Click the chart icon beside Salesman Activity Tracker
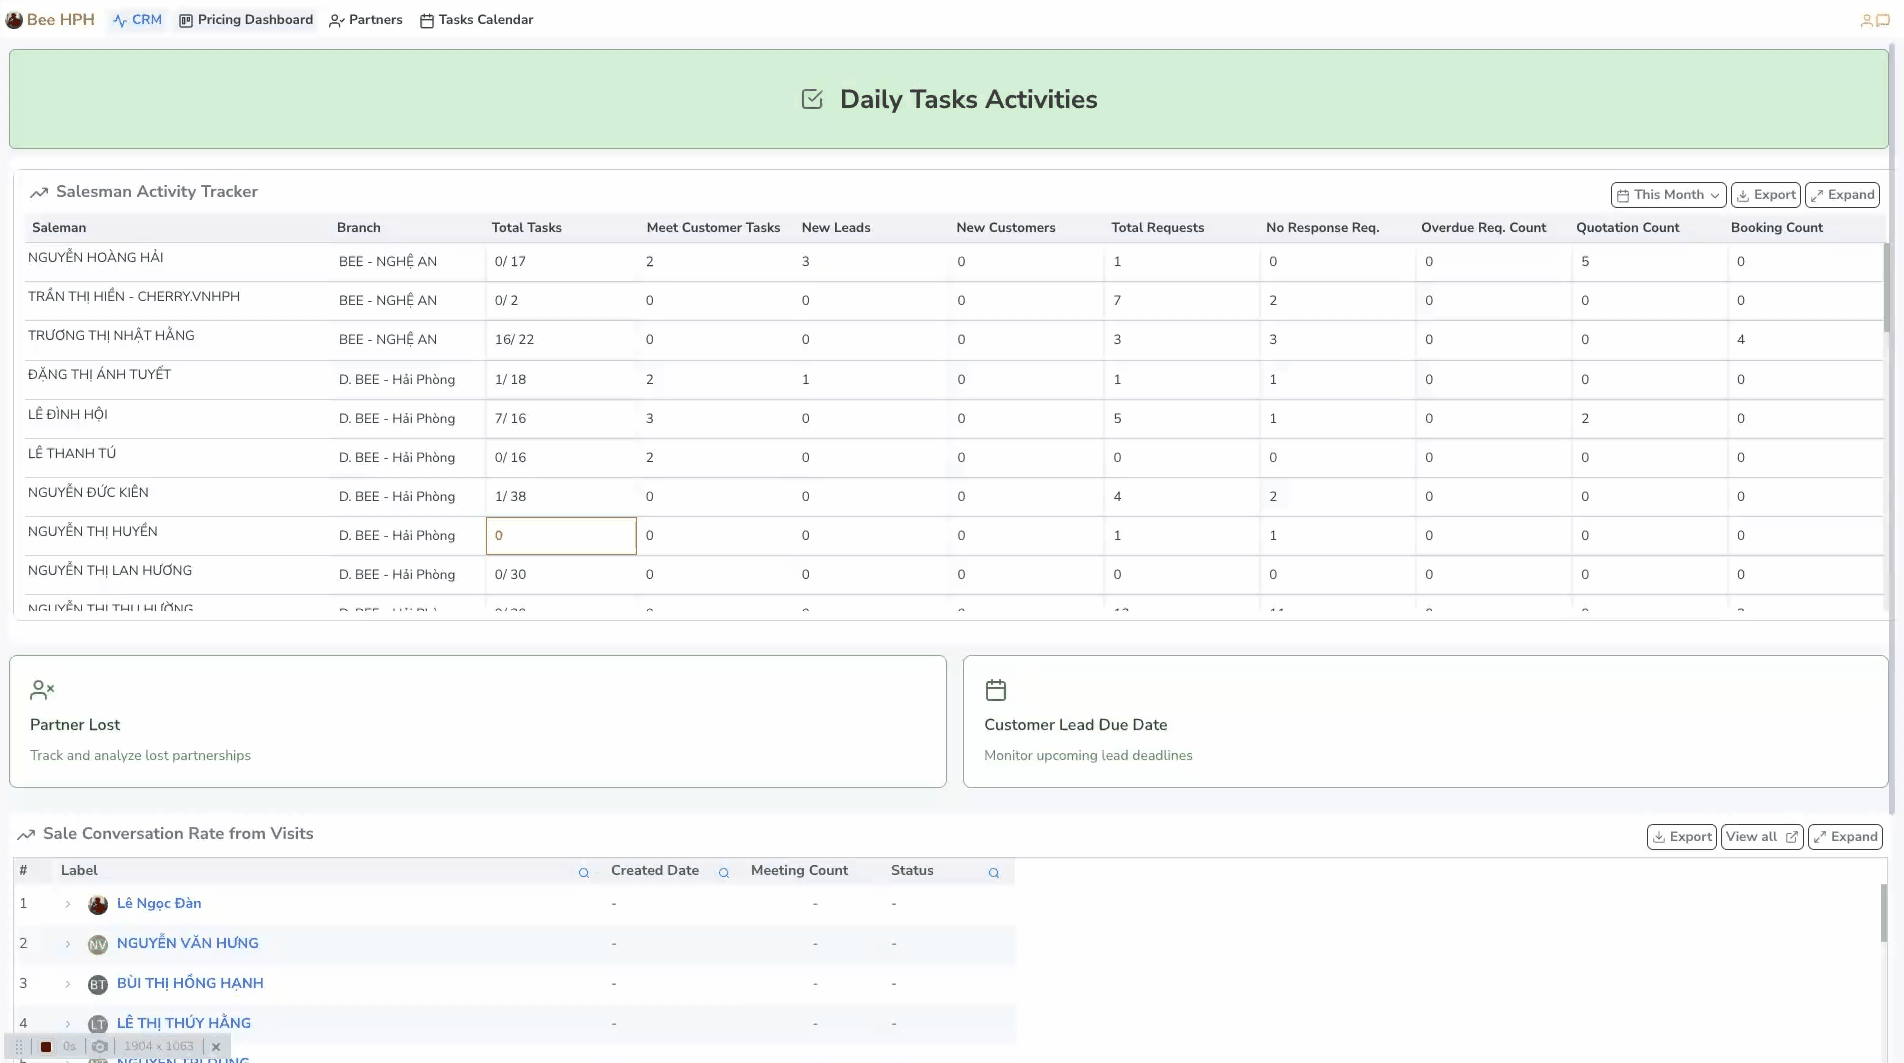 38,191
